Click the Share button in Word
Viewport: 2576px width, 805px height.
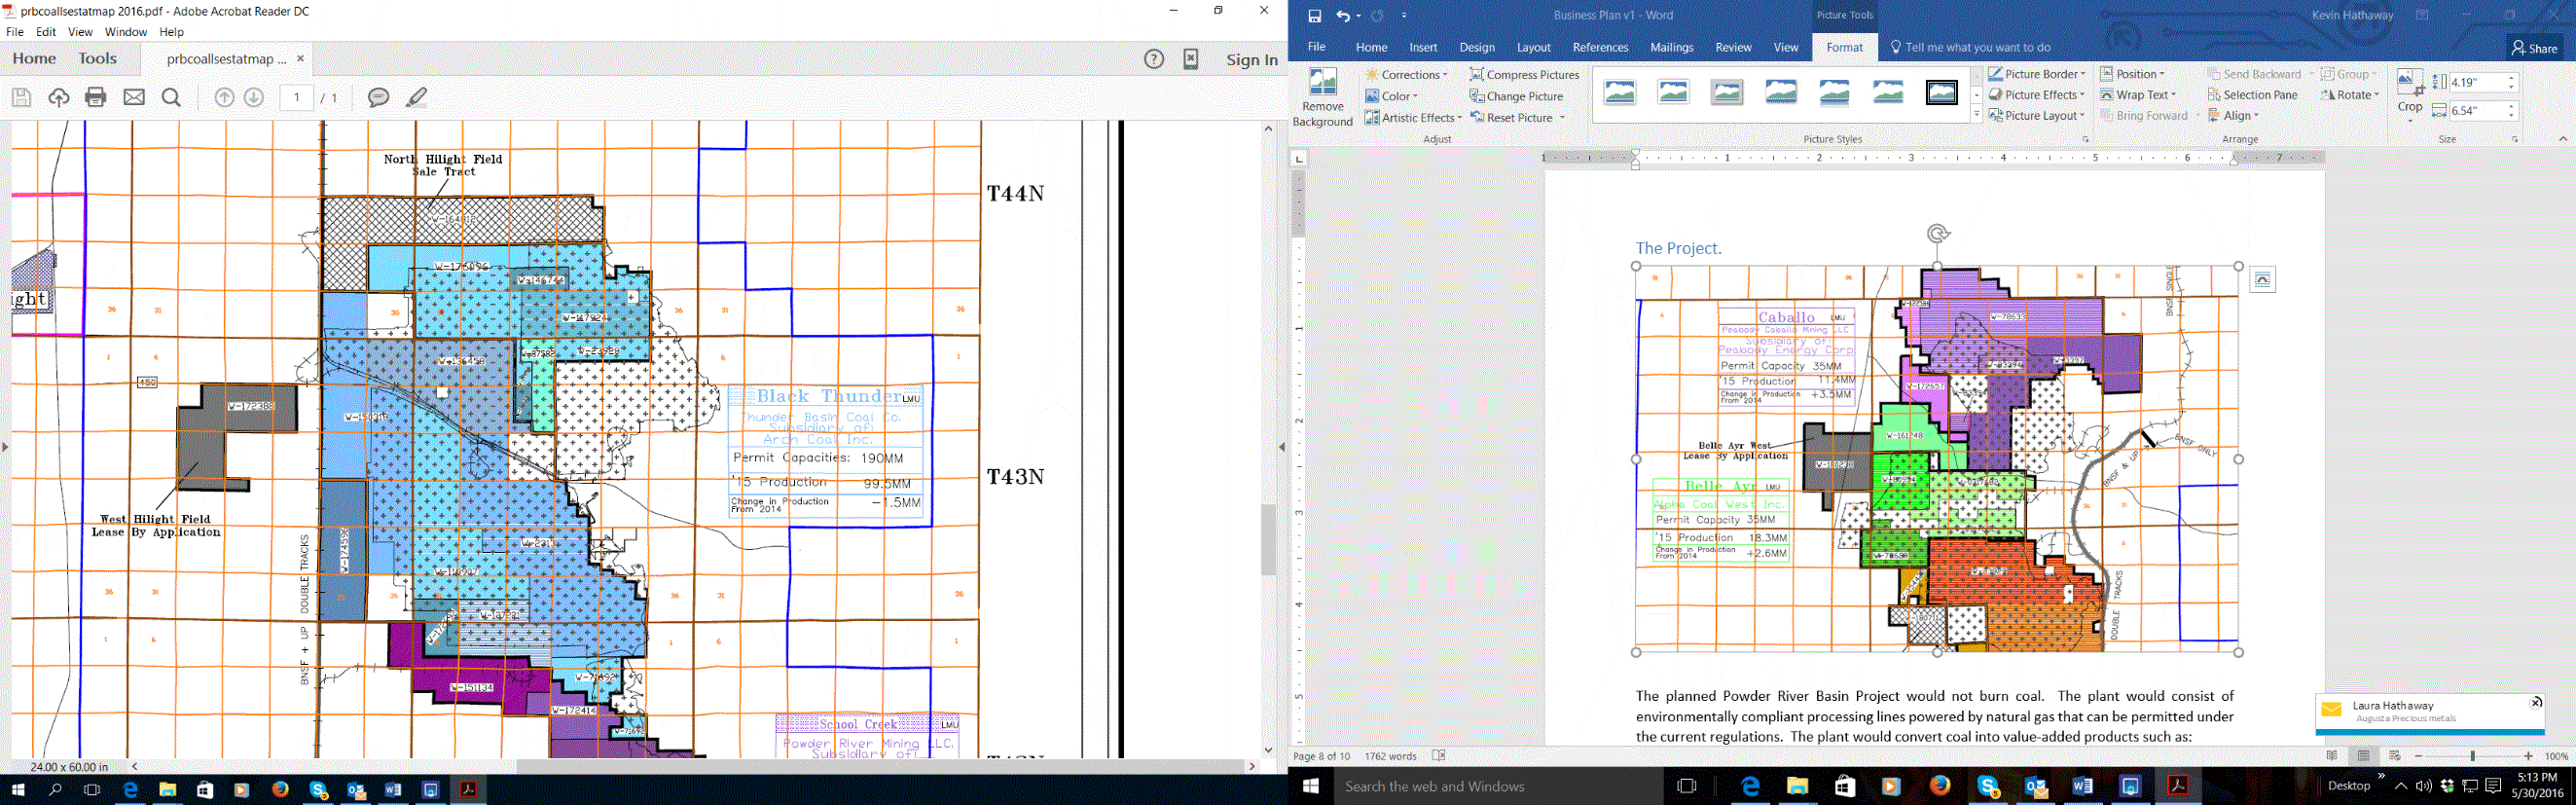point(2534,48)
